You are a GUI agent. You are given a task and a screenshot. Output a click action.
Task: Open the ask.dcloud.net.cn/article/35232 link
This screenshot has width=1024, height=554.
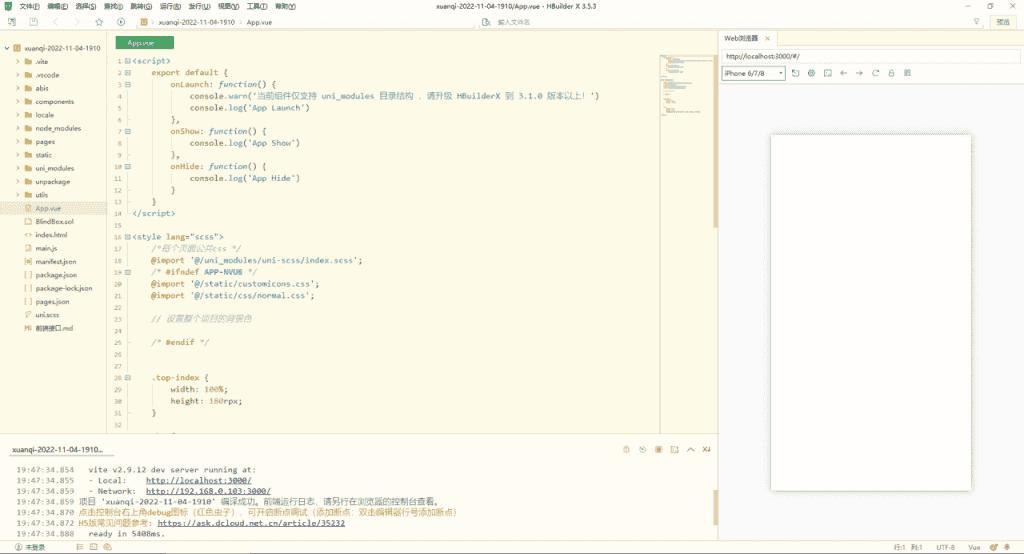pos(251,523)
